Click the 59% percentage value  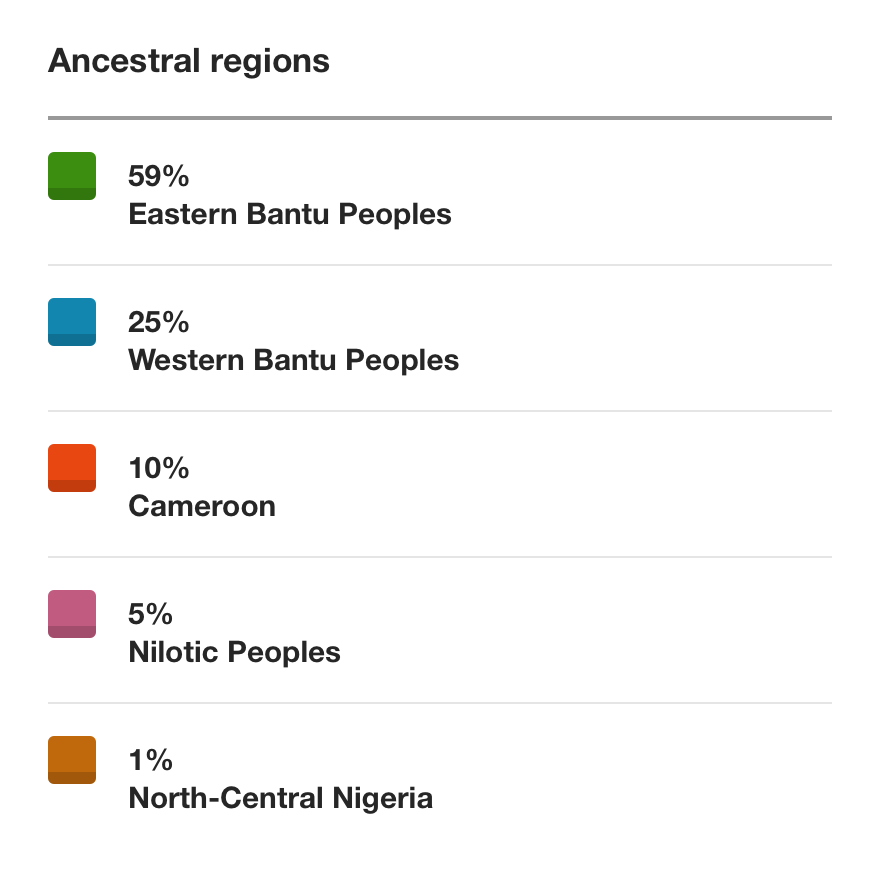(158, 176)
